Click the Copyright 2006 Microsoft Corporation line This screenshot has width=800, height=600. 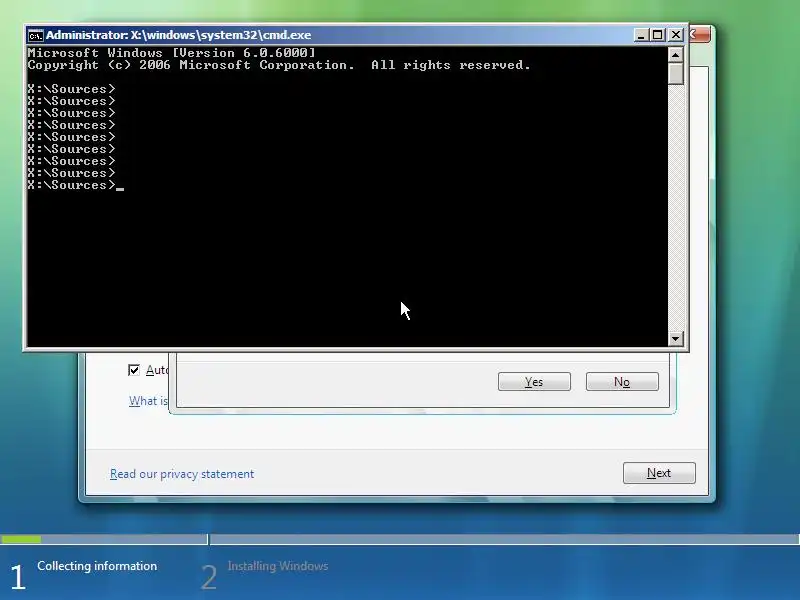point(279,65)
